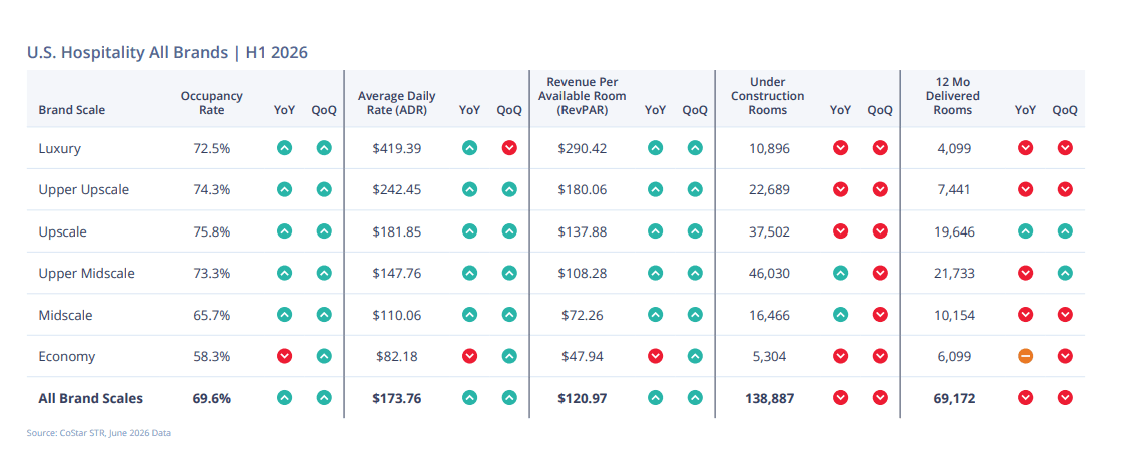Click the All Brand Scales row label
The width and height of the screenshot is (1122, 466).
click(90, 398)
